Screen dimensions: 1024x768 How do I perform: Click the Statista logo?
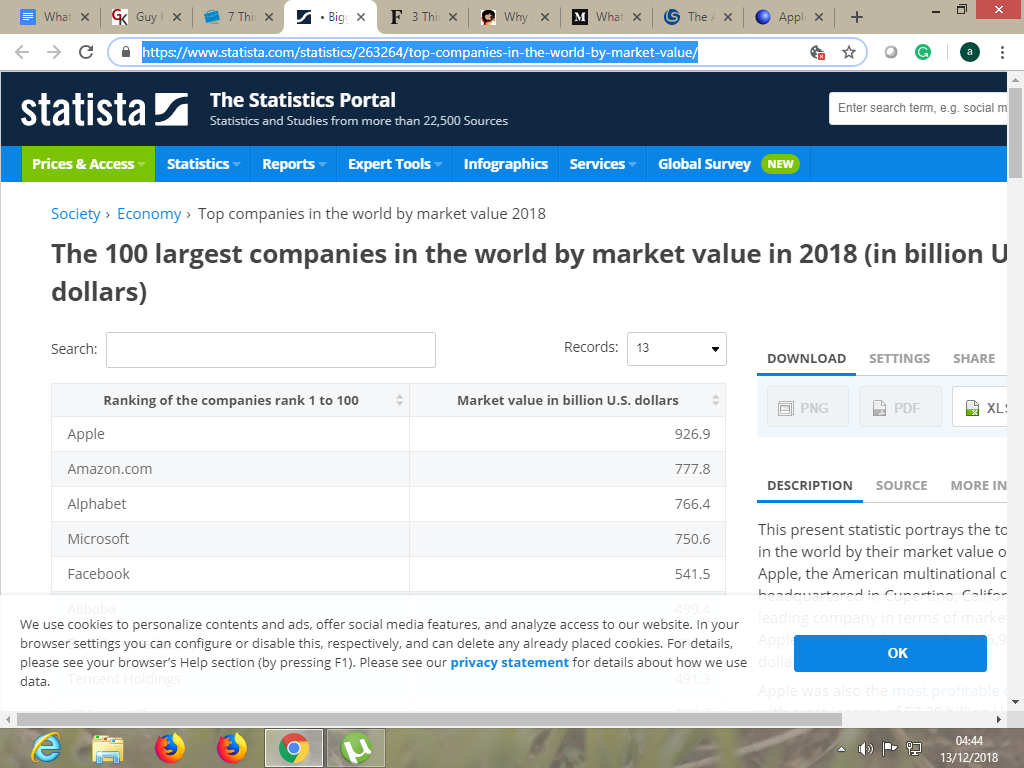click(x=104, y=109)
